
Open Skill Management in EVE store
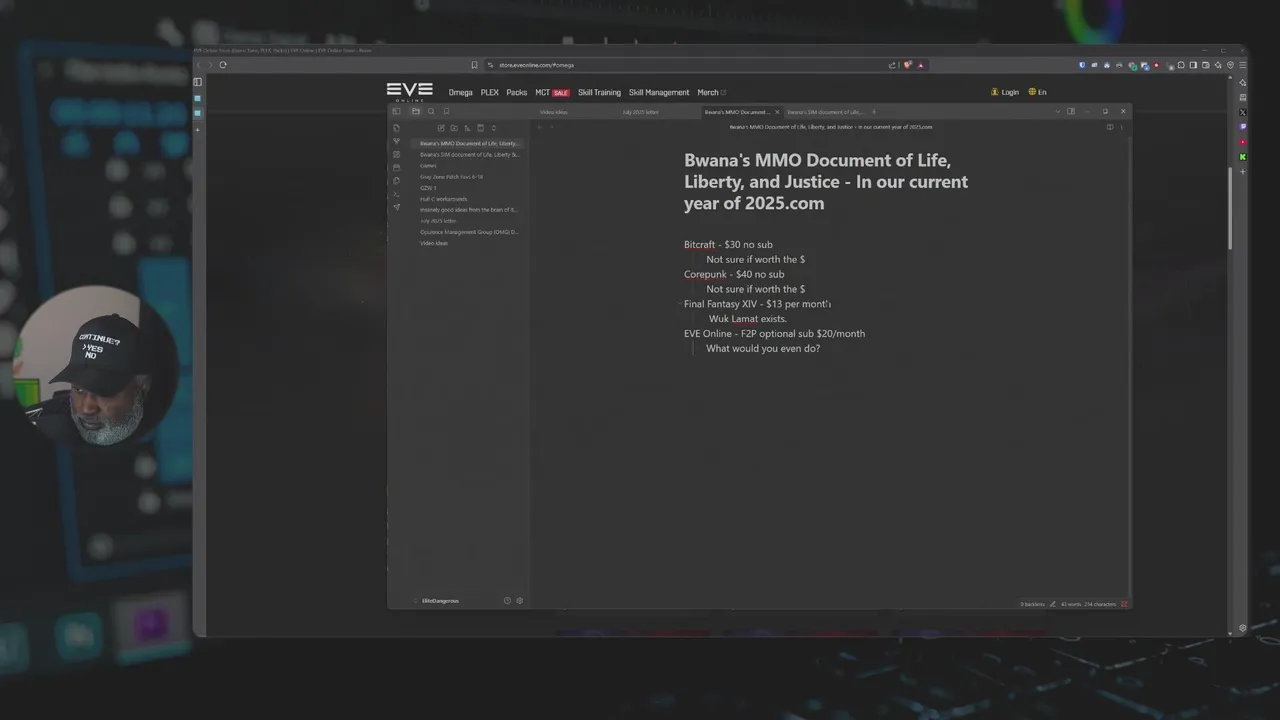(x=659, y=92)
